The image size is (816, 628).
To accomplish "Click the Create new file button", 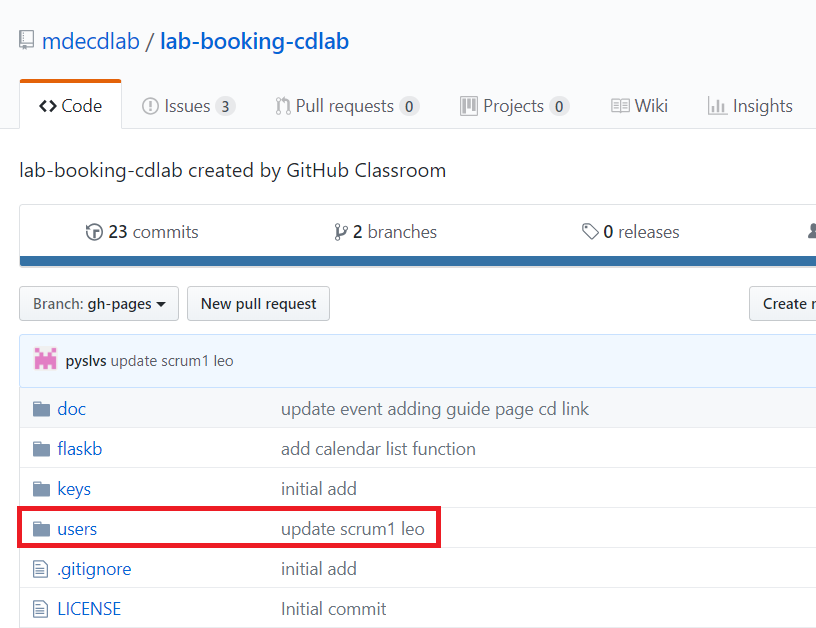I will tap(783, 303).
